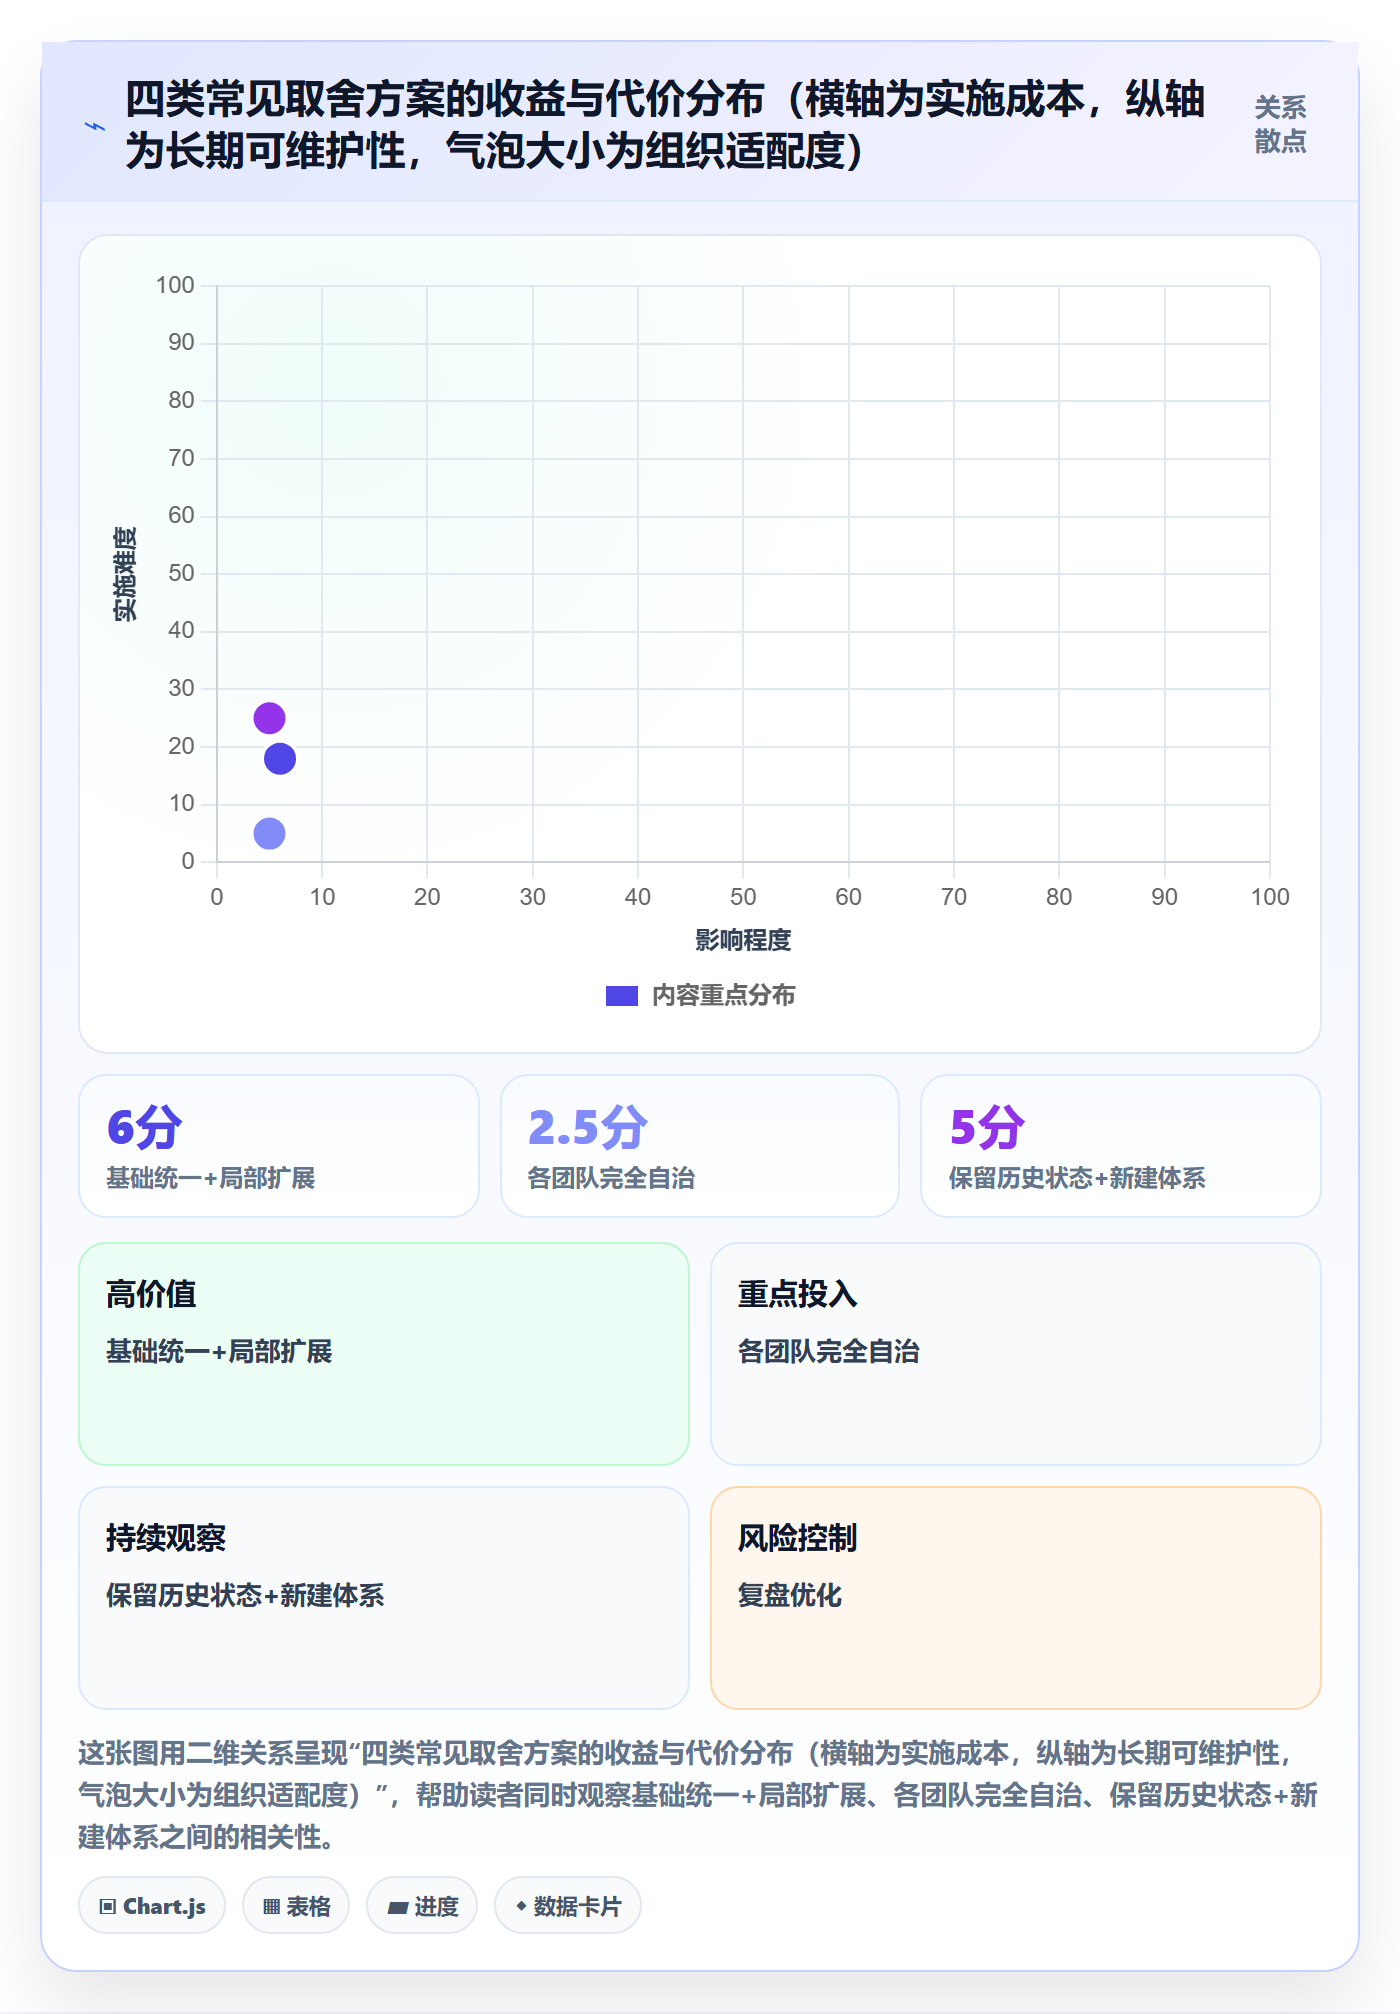The width and height of the screenshot is (1400, 2014).
Task: Click the 重点投入 quadrant heading
Action: [x=798, y=1294]
